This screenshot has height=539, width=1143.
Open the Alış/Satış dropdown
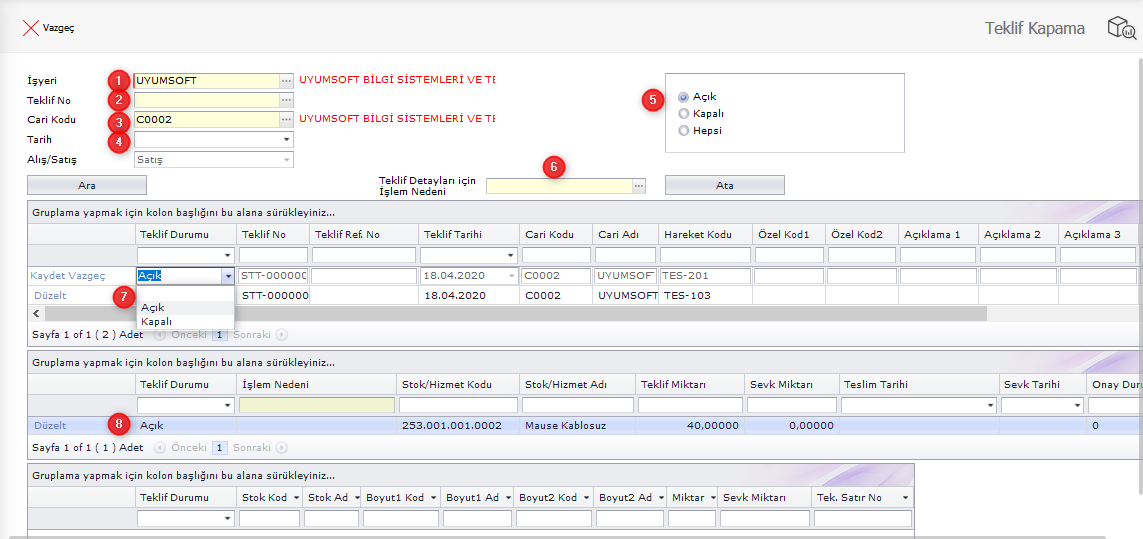click(286, 159)
